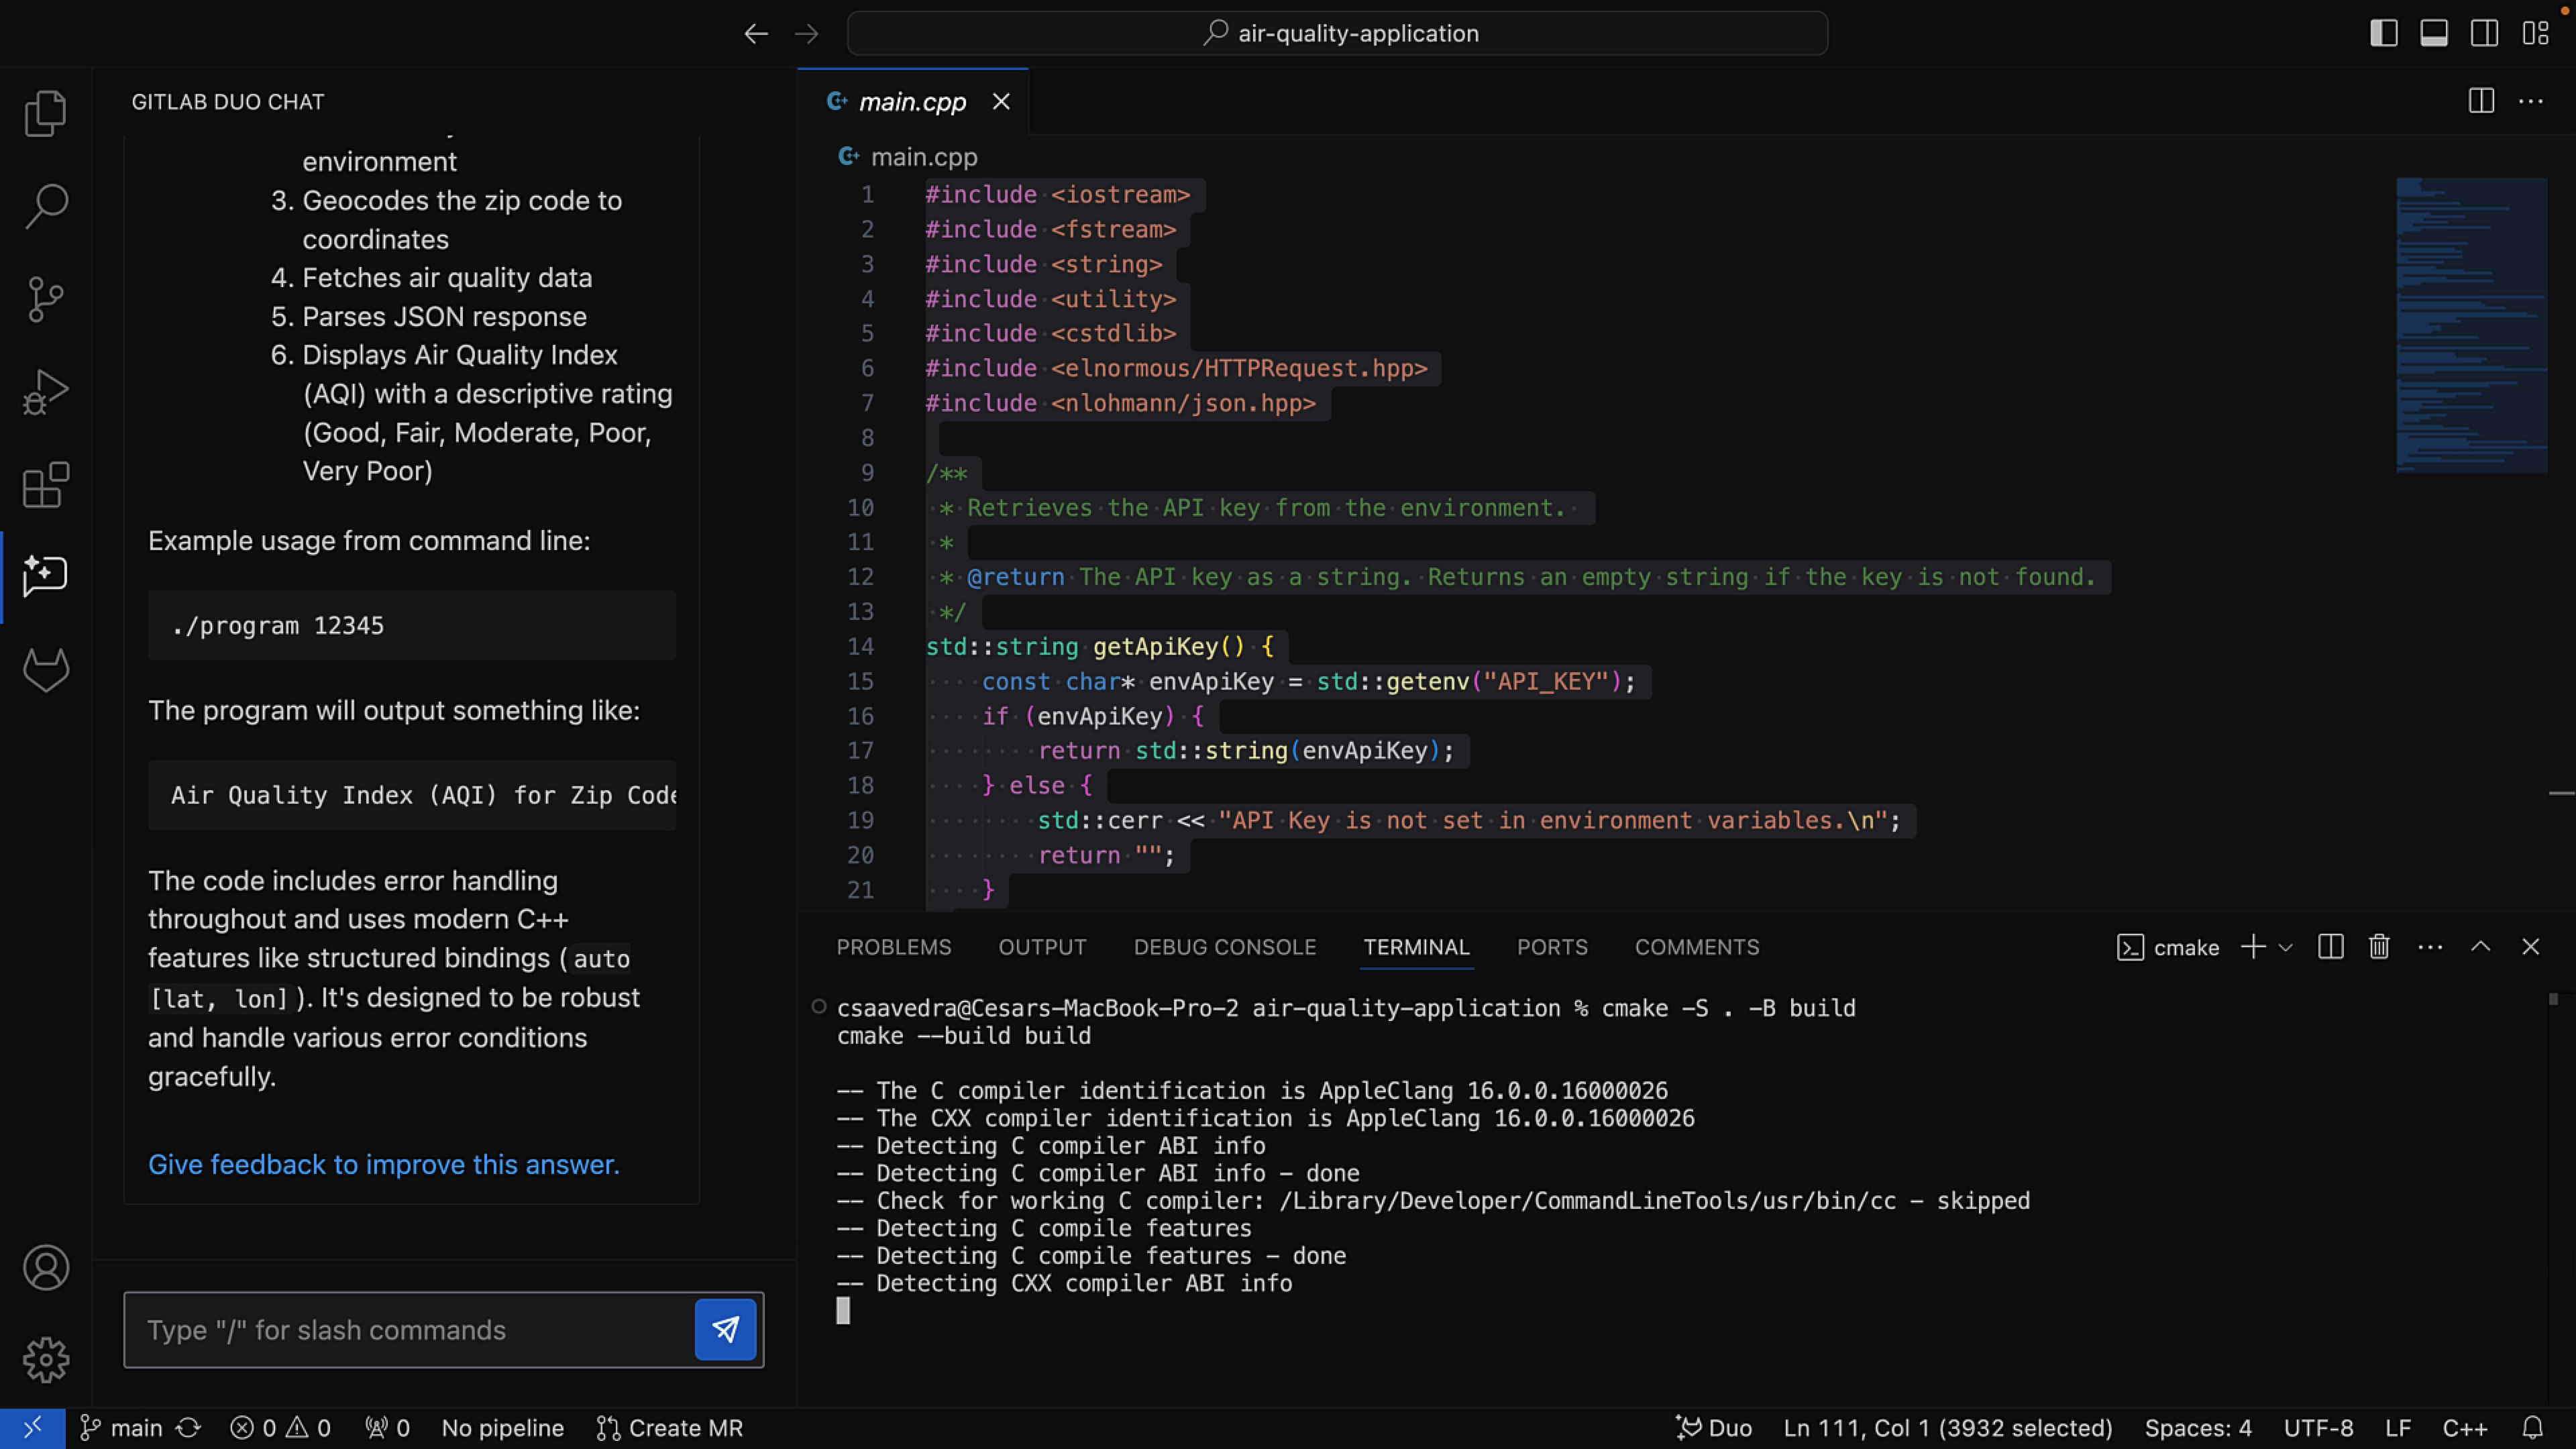Switch to the COMMENTS panel tab
Image resolution: width=2576 pixels, height=1449 pixels.
1697,947
